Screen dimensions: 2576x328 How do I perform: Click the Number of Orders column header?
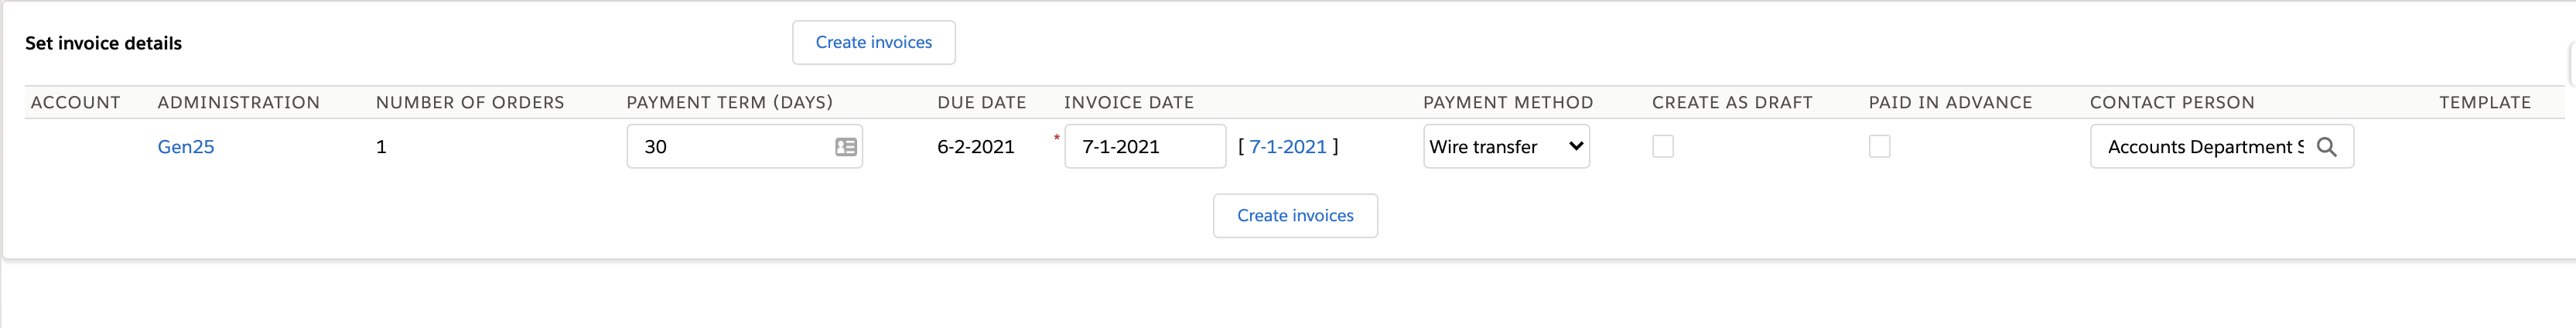point(470,102)
